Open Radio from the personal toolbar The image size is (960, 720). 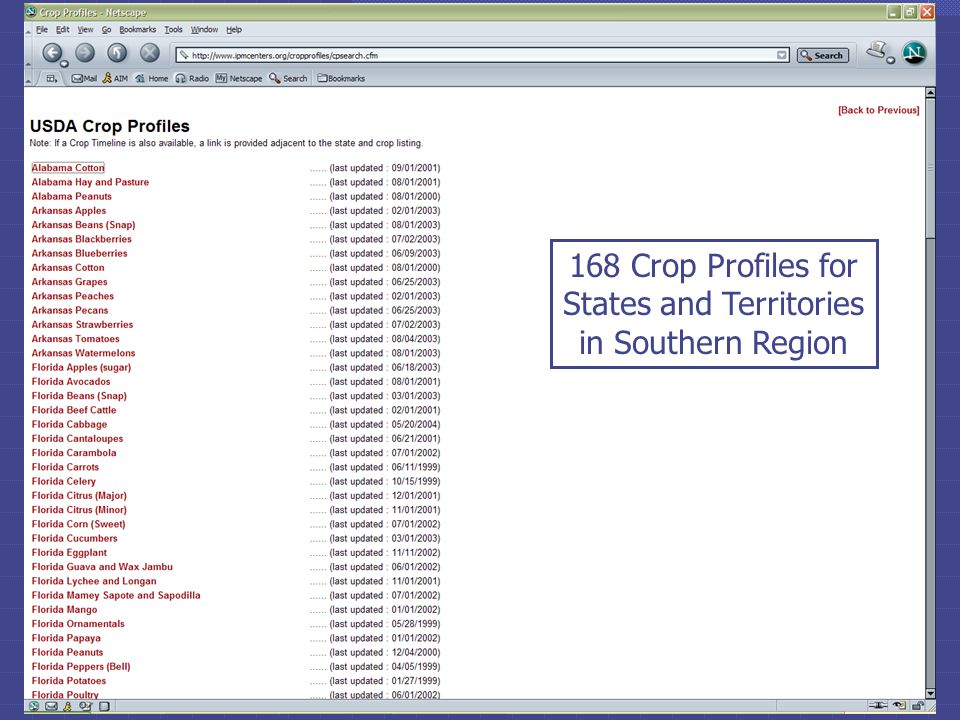tap(192, 78)
